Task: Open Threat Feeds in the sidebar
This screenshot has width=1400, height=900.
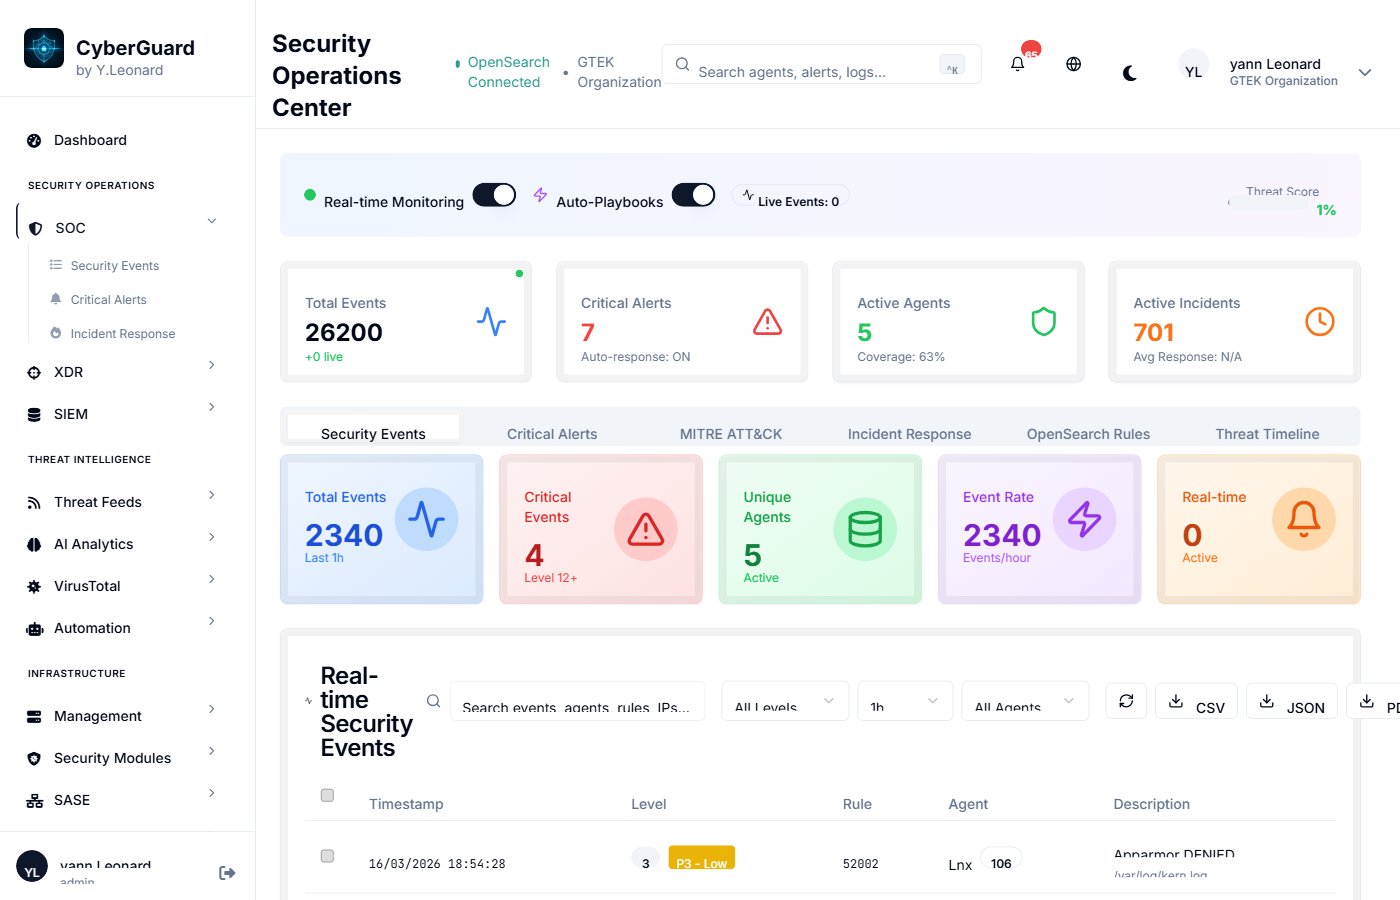Action: (x=99, y=502)
